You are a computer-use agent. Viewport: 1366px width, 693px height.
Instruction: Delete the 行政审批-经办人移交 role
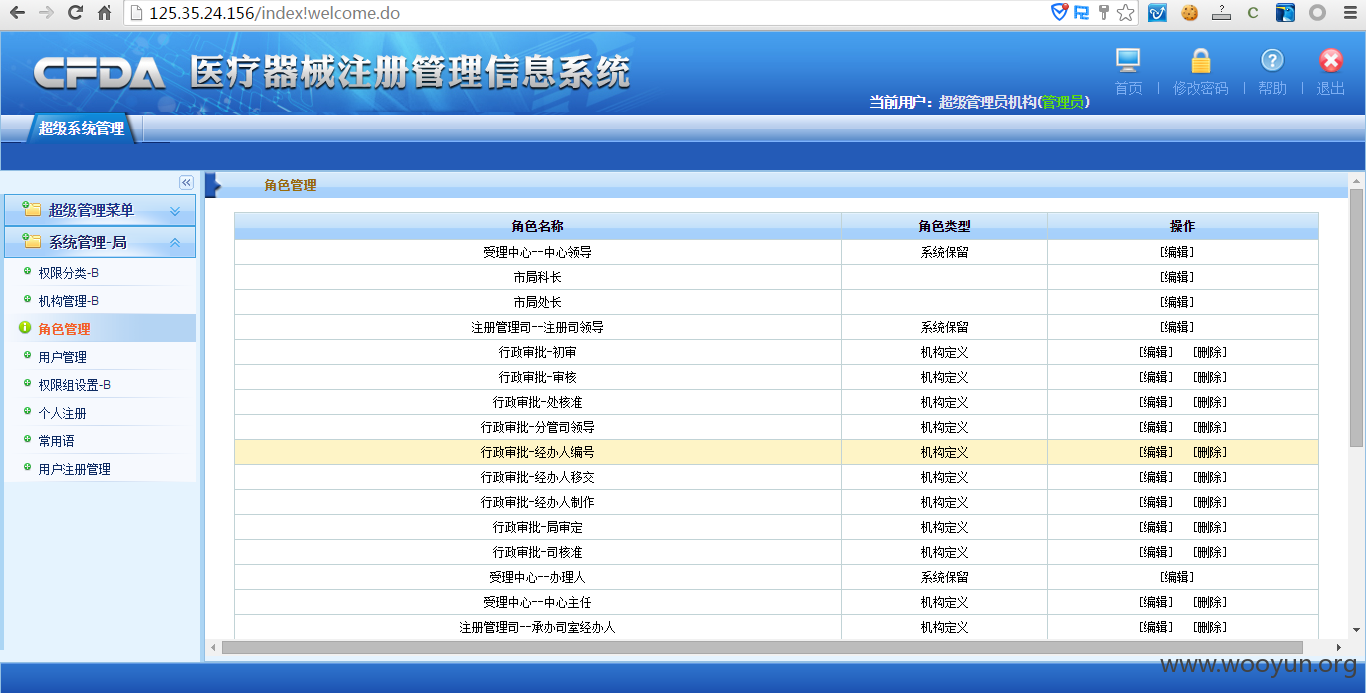coord(1210,477)
